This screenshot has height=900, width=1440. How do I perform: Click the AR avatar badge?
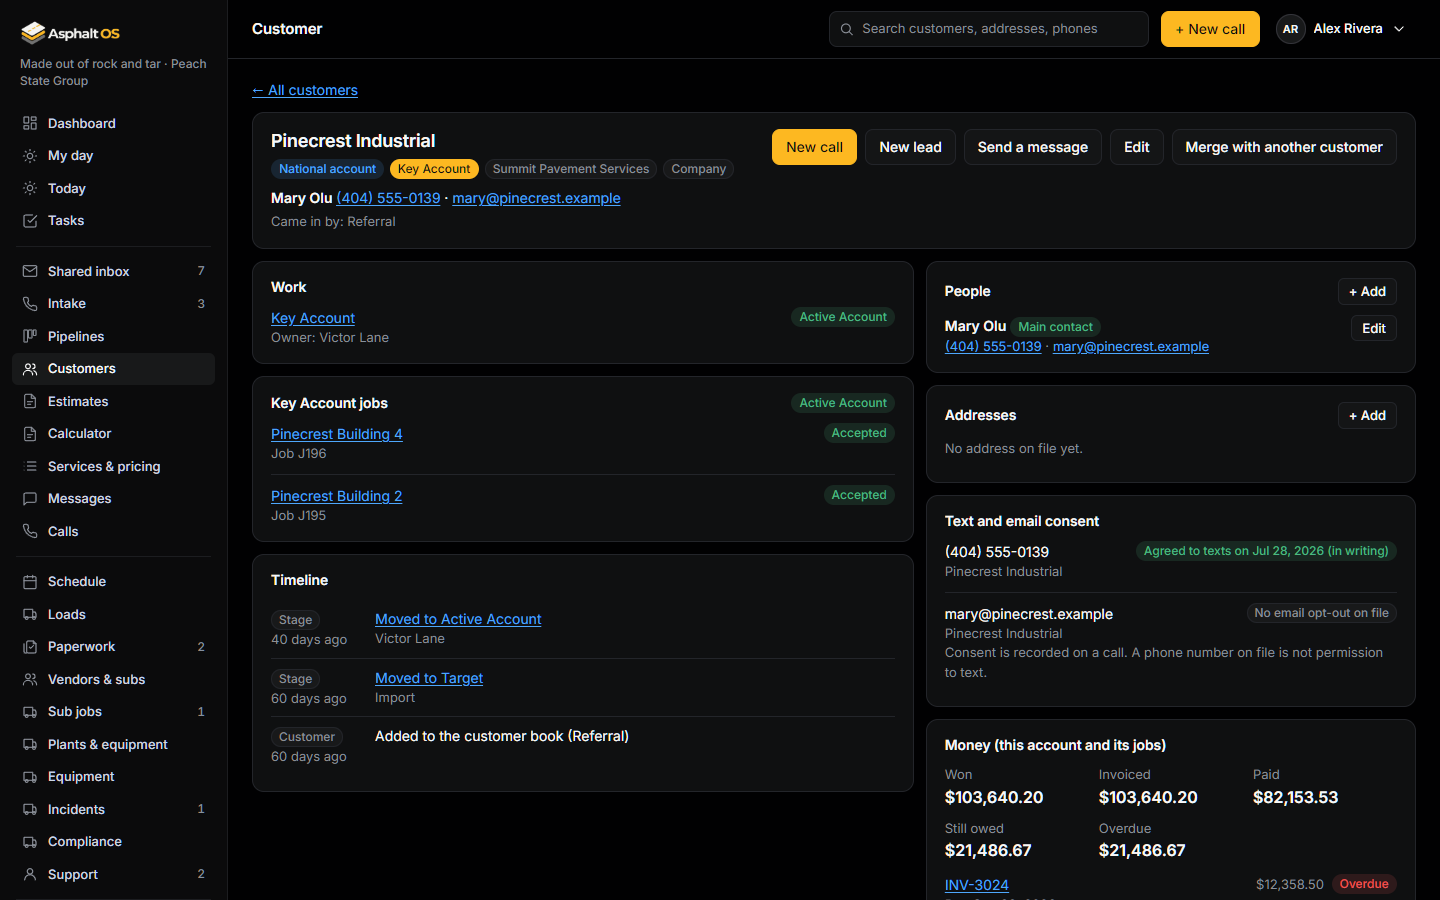coord(1291,29)
